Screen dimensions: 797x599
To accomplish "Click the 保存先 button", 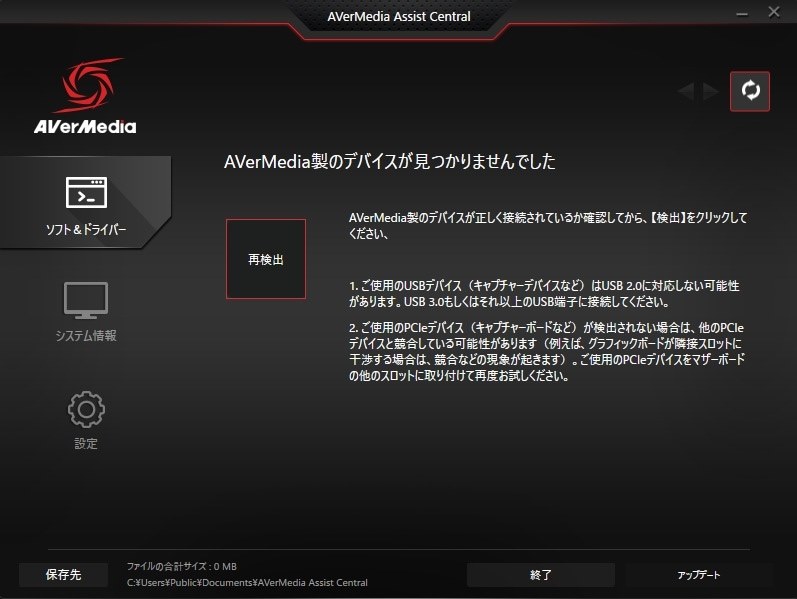I will coord(64,575).
